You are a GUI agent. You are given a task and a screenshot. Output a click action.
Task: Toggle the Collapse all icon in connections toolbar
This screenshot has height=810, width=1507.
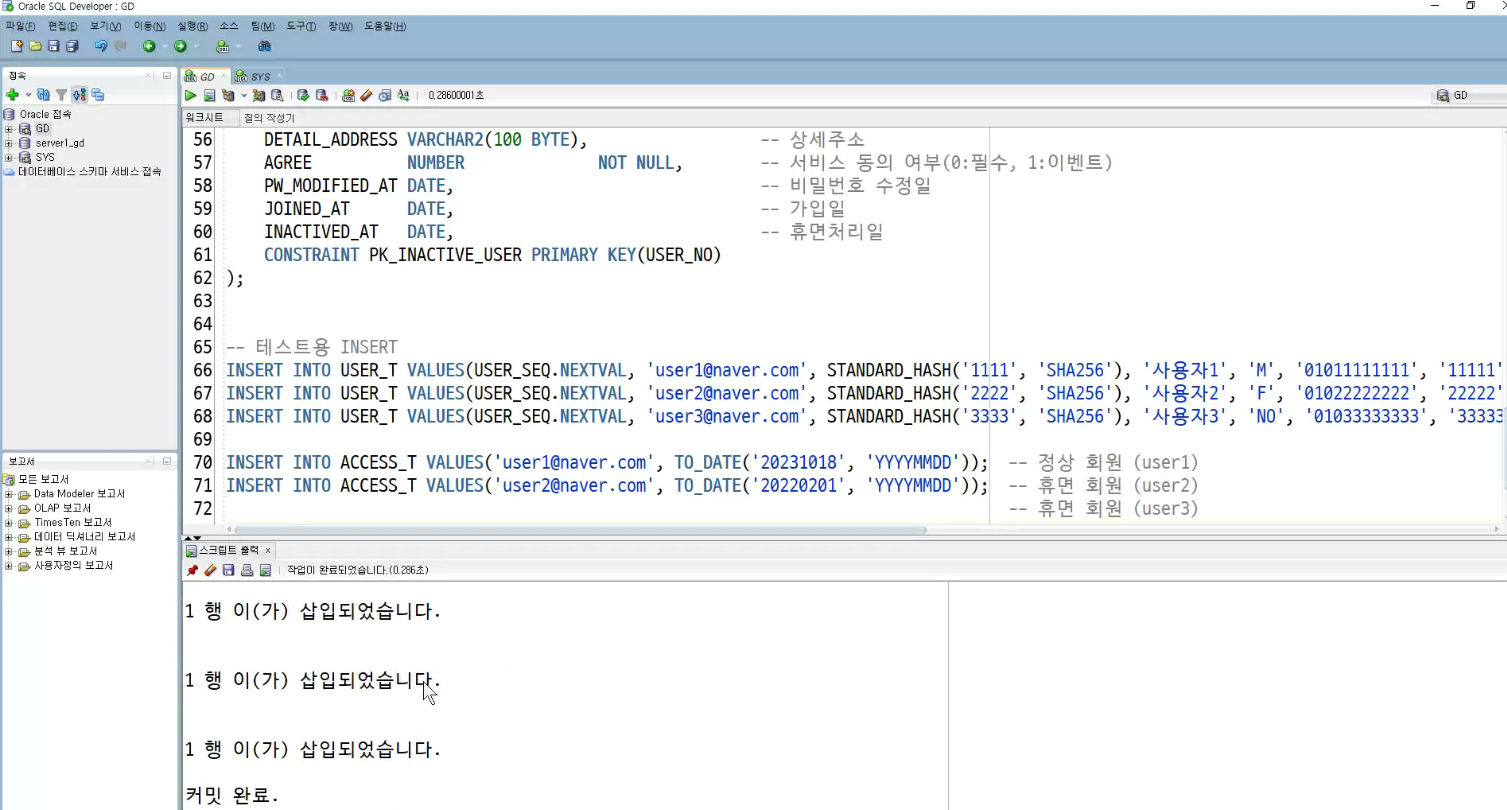(97, 95)
